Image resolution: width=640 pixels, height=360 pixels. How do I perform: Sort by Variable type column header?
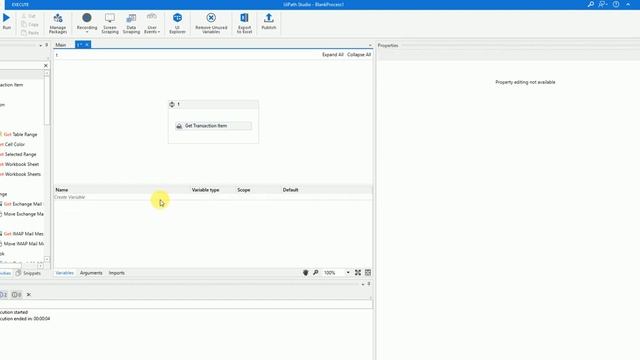point(205,190)
